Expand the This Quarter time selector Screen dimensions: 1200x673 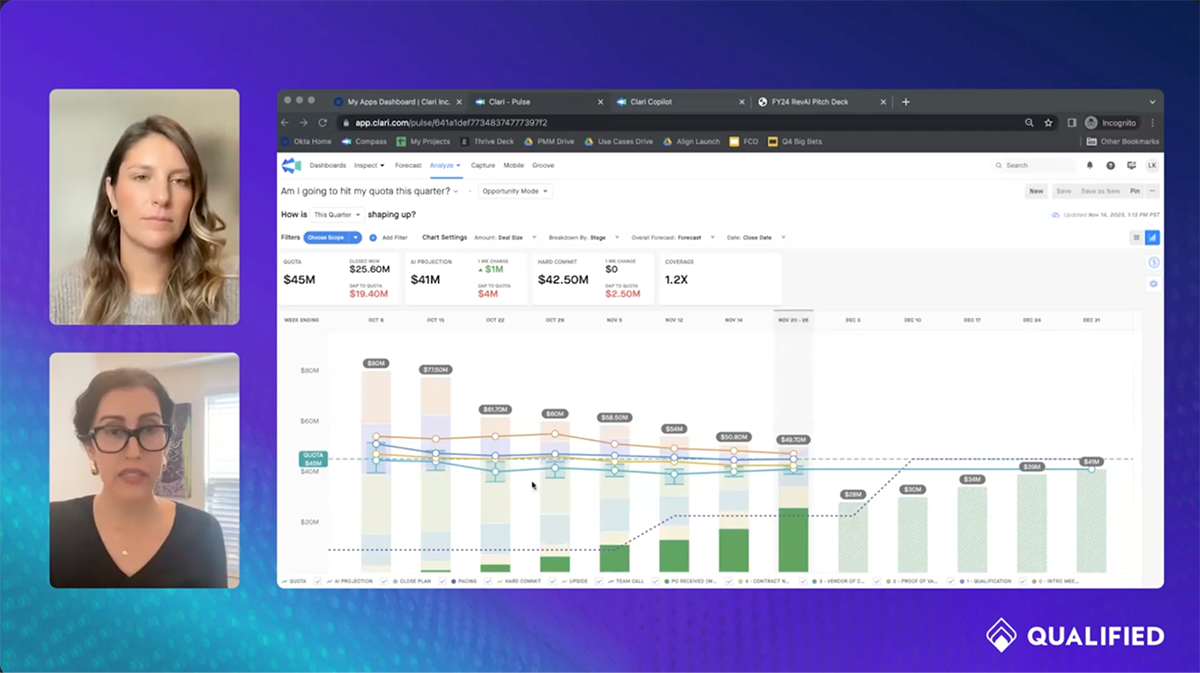coord(335,214)
